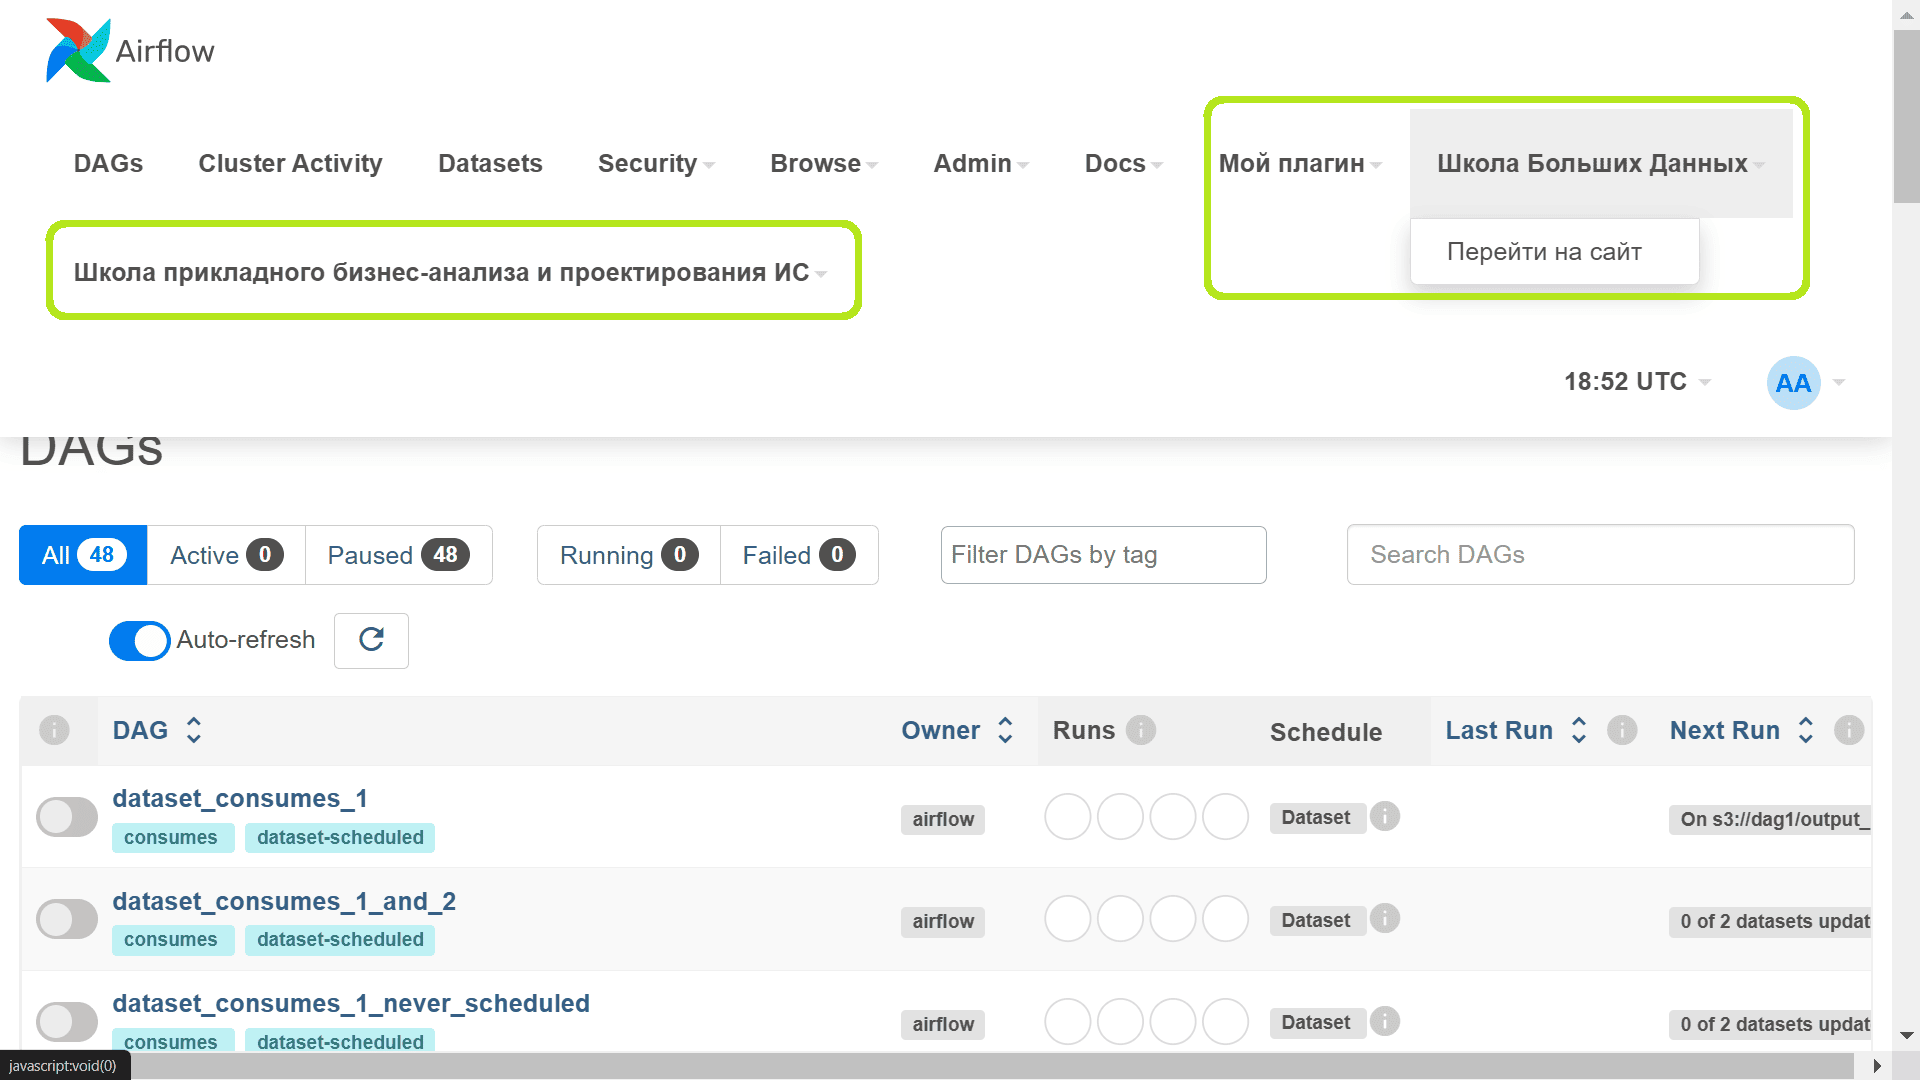Click info icon beside Last Run header

[1621, 731]
